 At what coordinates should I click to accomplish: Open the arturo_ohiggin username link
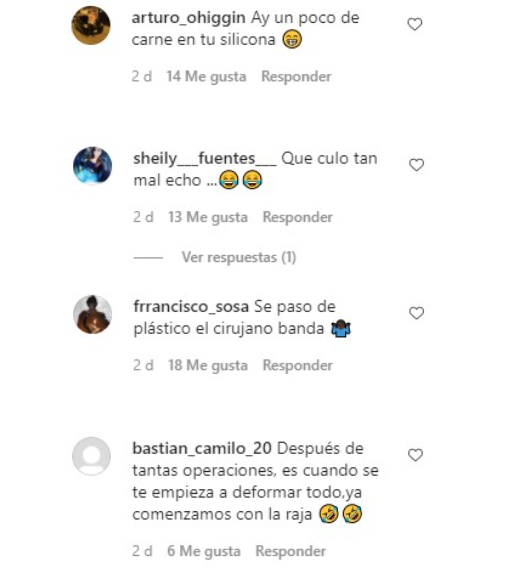[188, 18]
